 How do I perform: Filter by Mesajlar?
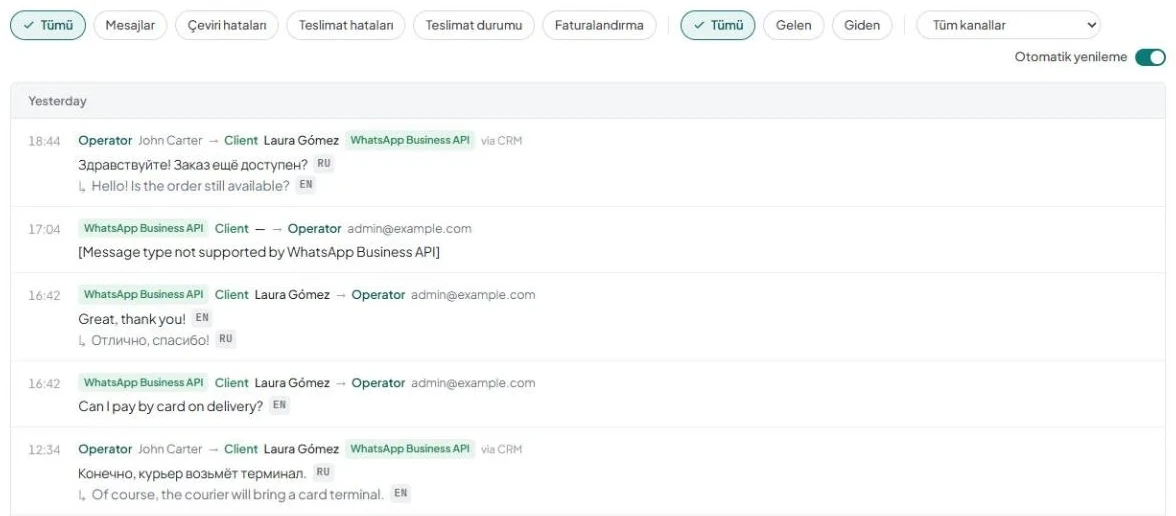click(x=130, y=26)
